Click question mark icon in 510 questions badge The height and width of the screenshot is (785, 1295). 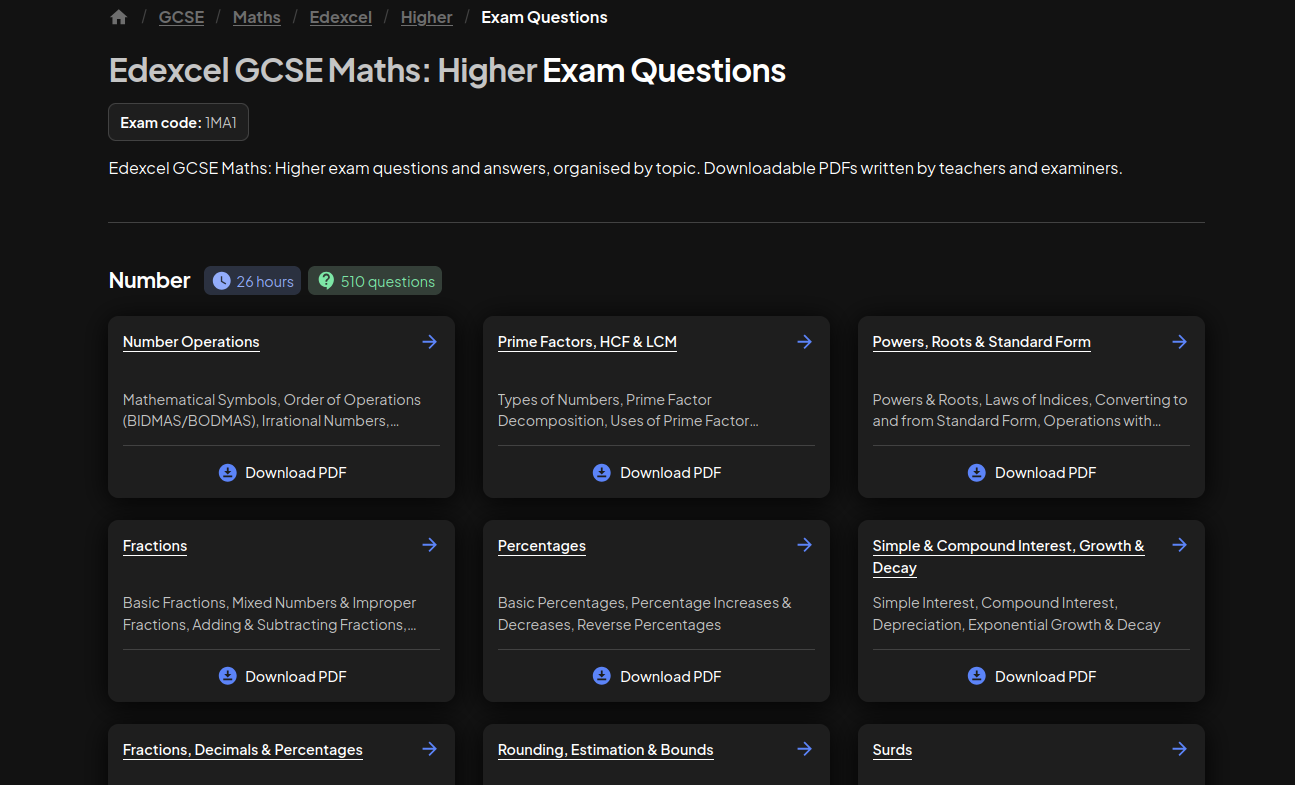point(326,281)
